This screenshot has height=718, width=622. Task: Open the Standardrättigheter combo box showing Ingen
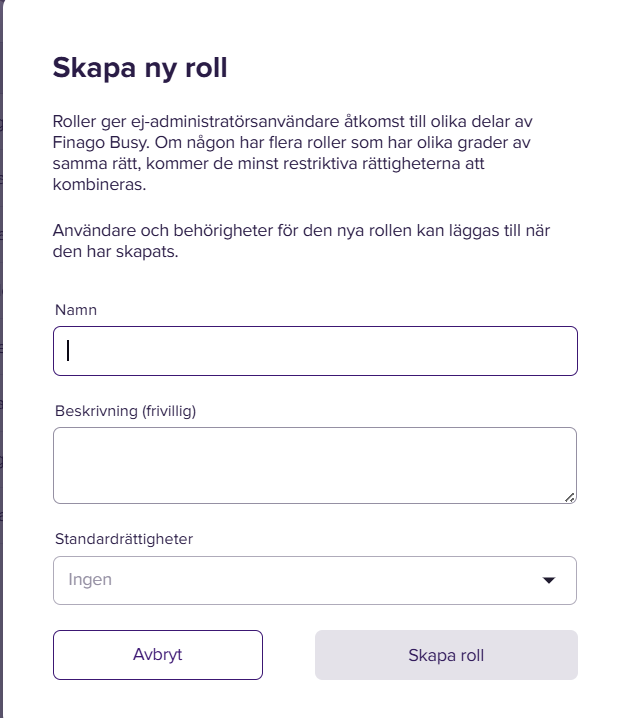pyautogui.click(x=315, y=580)
